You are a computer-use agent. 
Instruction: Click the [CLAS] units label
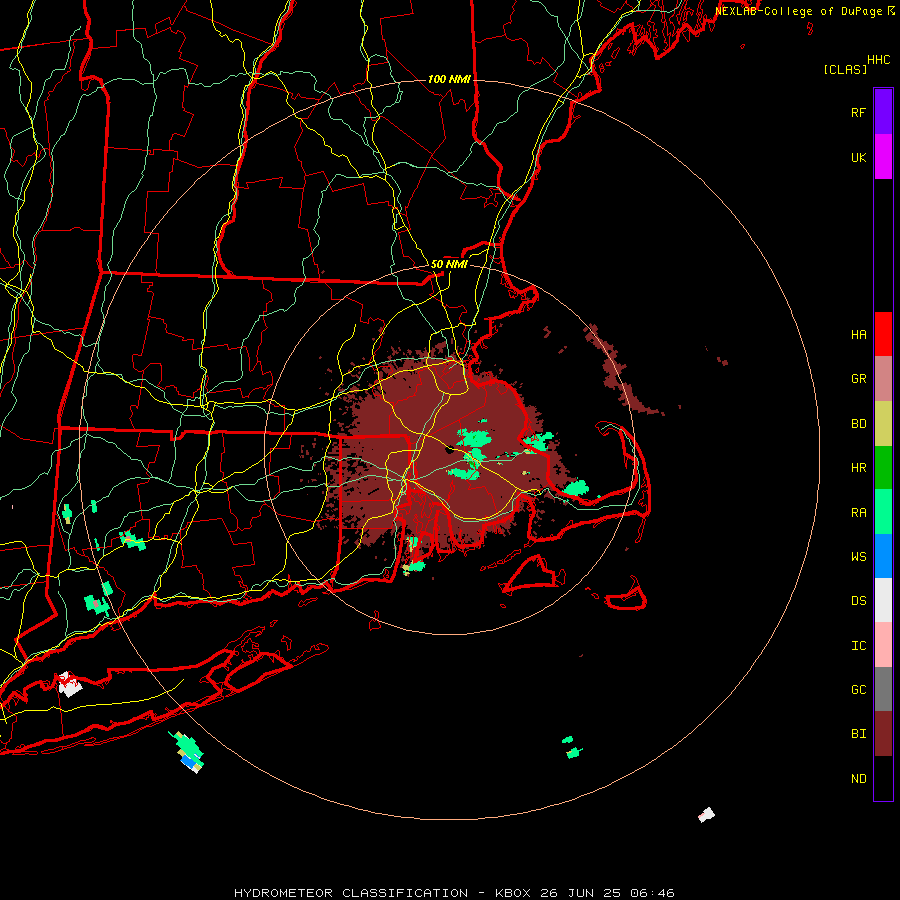[844, 69]
